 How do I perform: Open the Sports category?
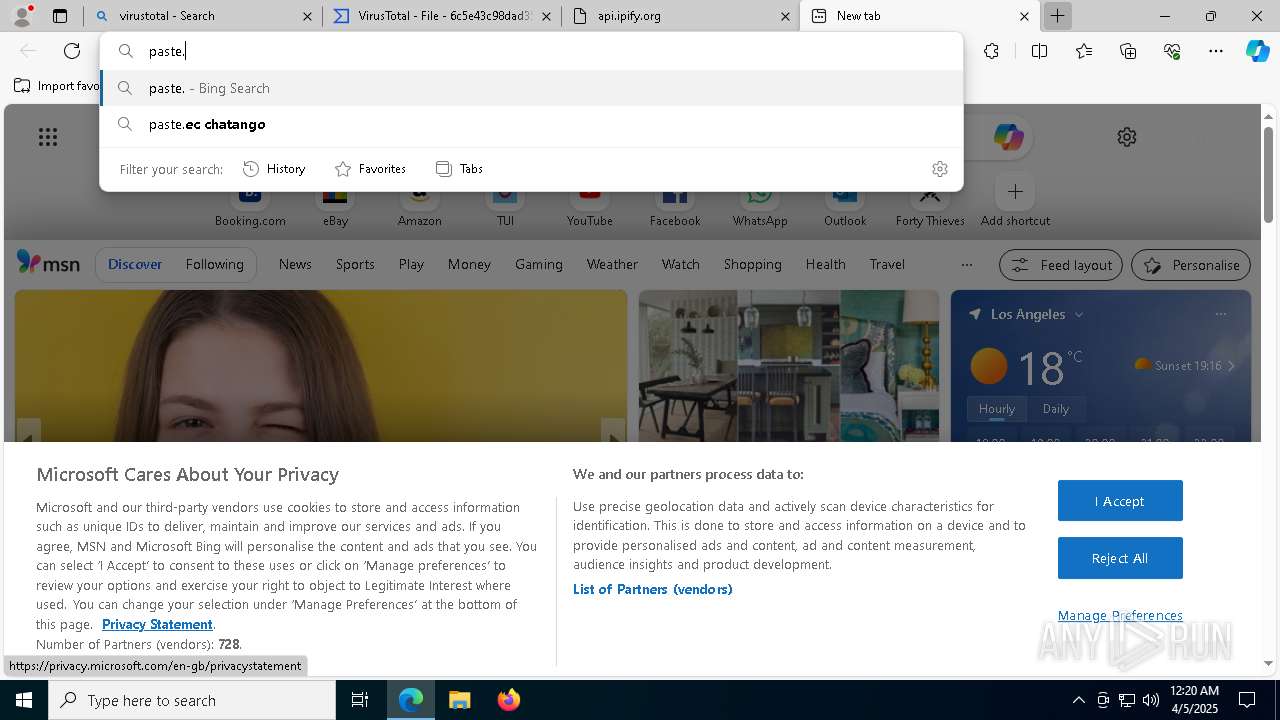click(355, 264)
